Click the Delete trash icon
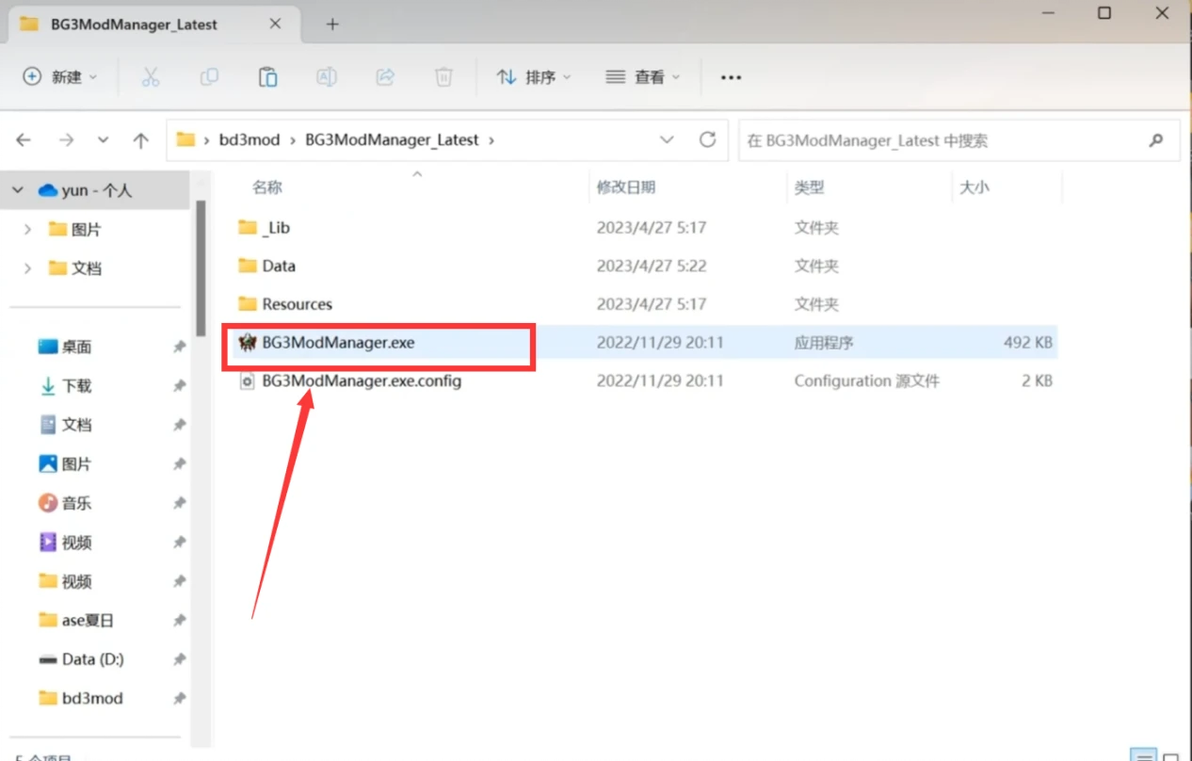 (444, 77)
